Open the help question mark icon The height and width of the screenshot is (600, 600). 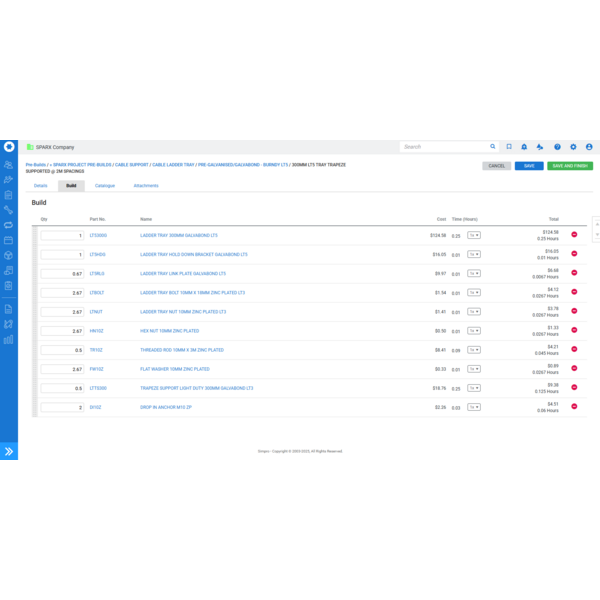[557, 147]
